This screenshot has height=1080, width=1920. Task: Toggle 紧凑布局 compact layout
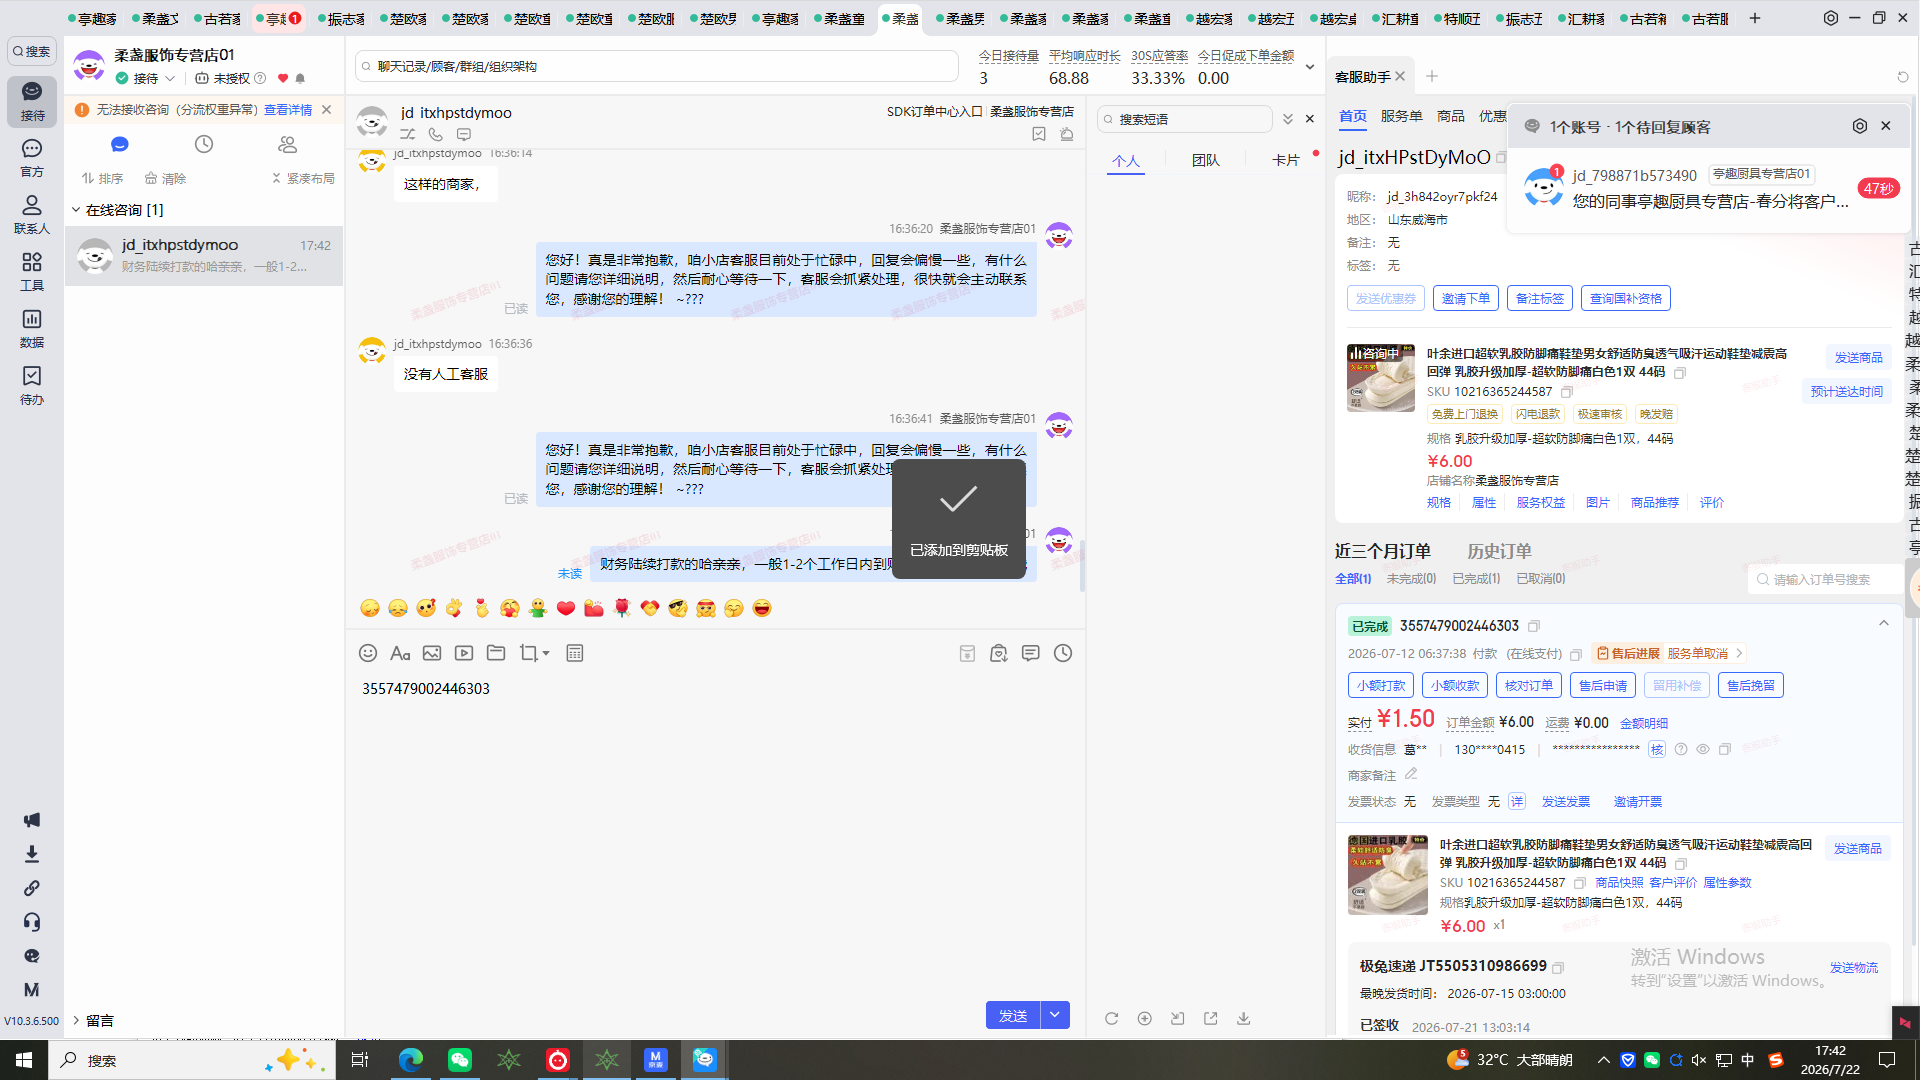coord(303,178)
